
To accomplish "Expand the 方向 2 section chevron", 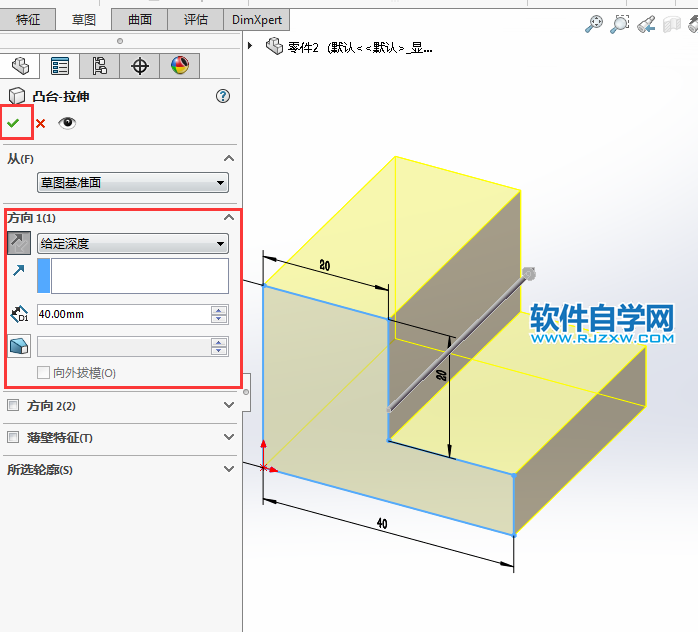I will point(229,405).
